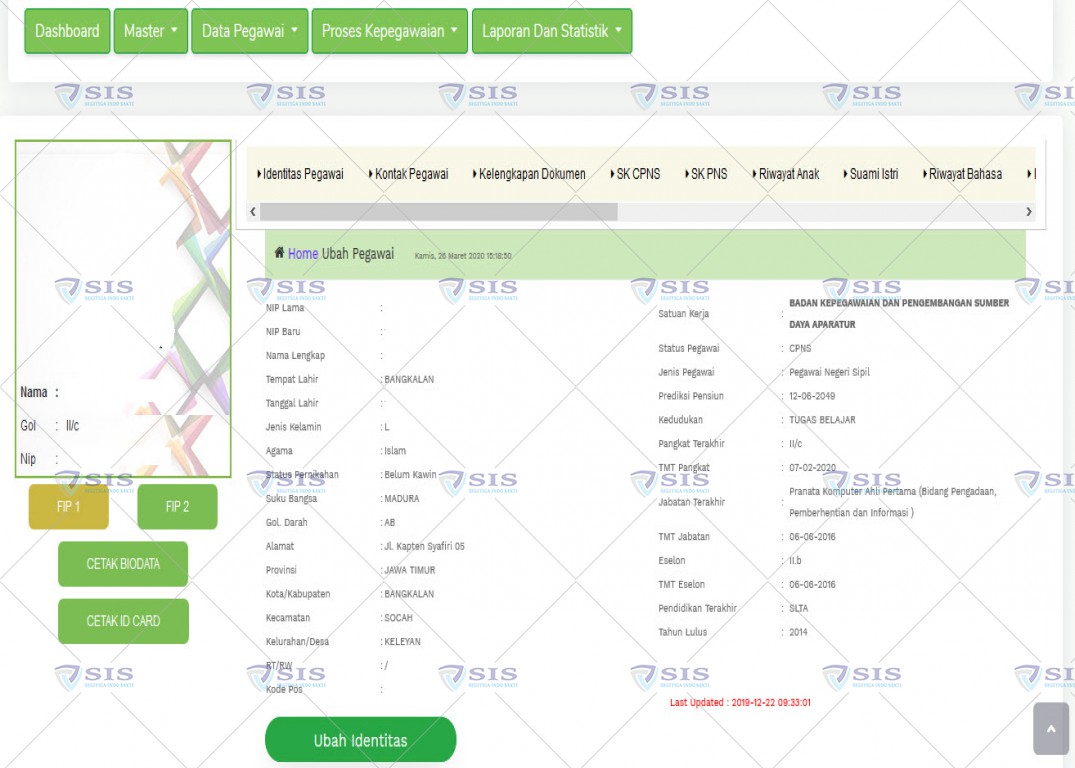Switch to Kontak Pegawai tab
This screenshot has height=768, width=1075.
[x=409, y=174]
